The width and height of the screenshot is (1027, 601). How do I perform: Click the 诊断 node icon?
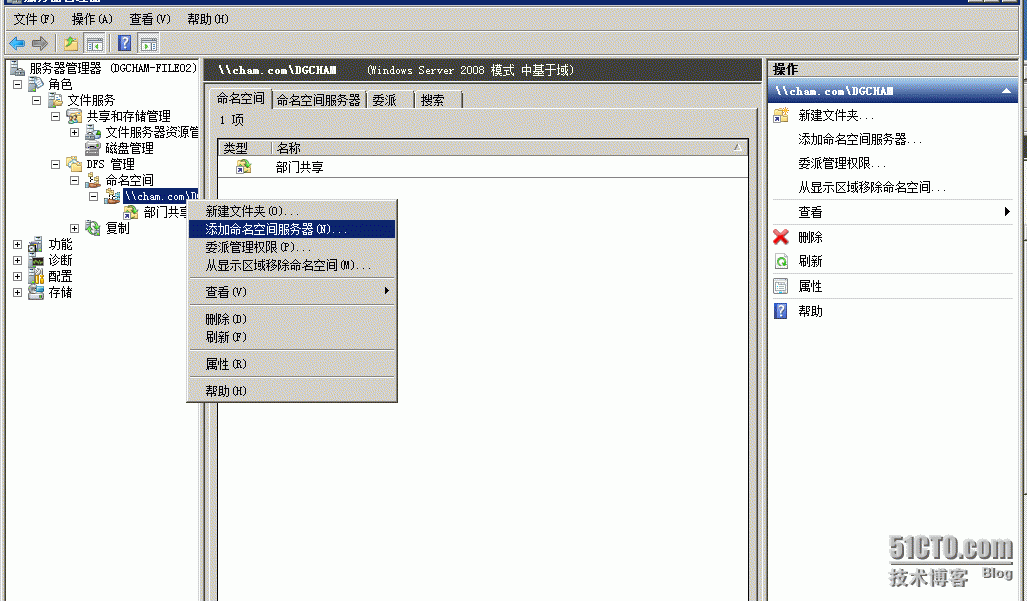(x=37, y=260)
